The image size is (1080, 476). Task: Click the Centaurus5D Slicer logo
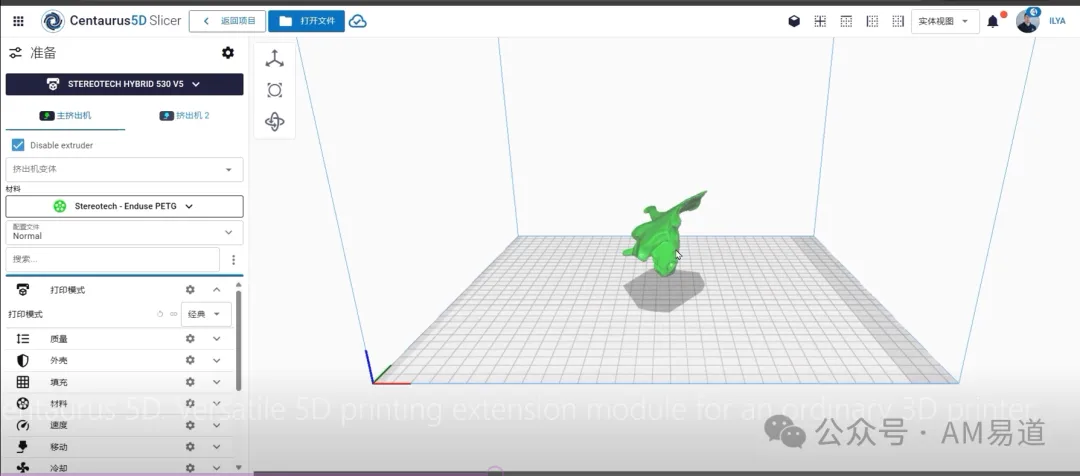pyautogui.click(x=111, y=21)
